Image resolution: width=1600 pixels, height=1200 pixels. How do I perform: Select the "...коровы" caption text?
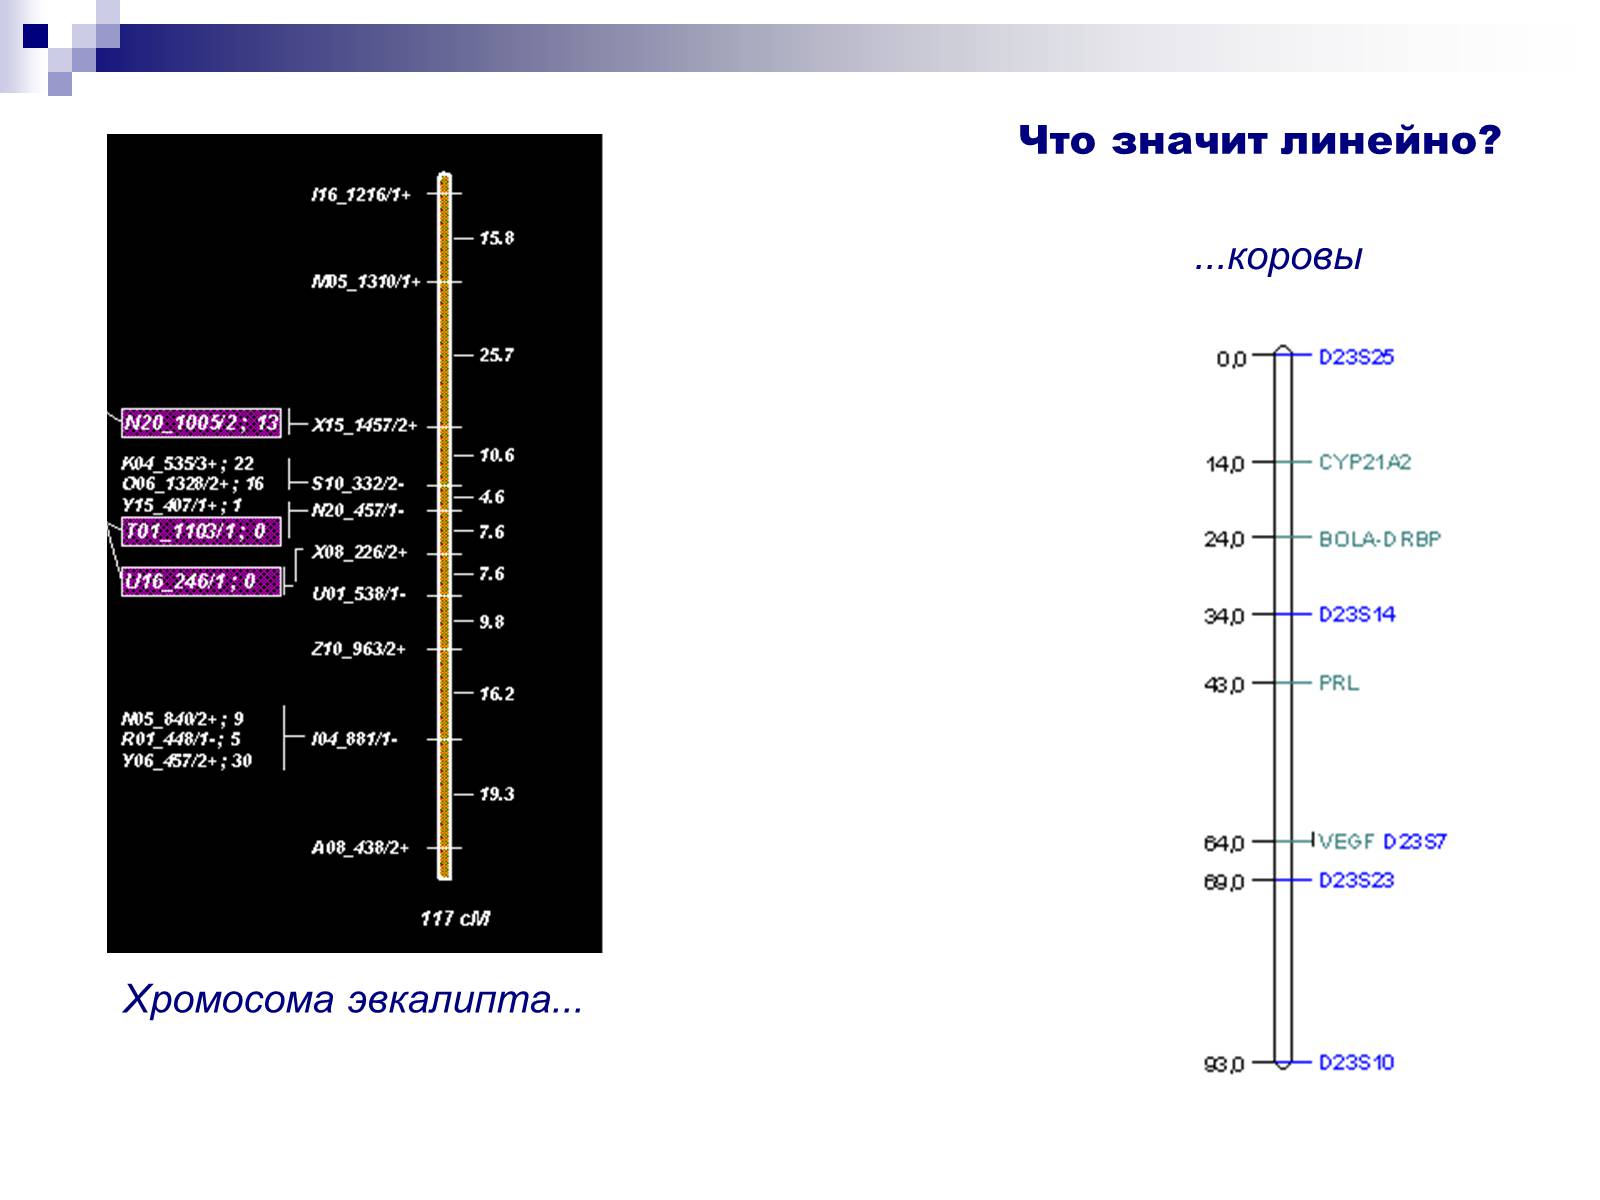click(x=1278, y=257)
